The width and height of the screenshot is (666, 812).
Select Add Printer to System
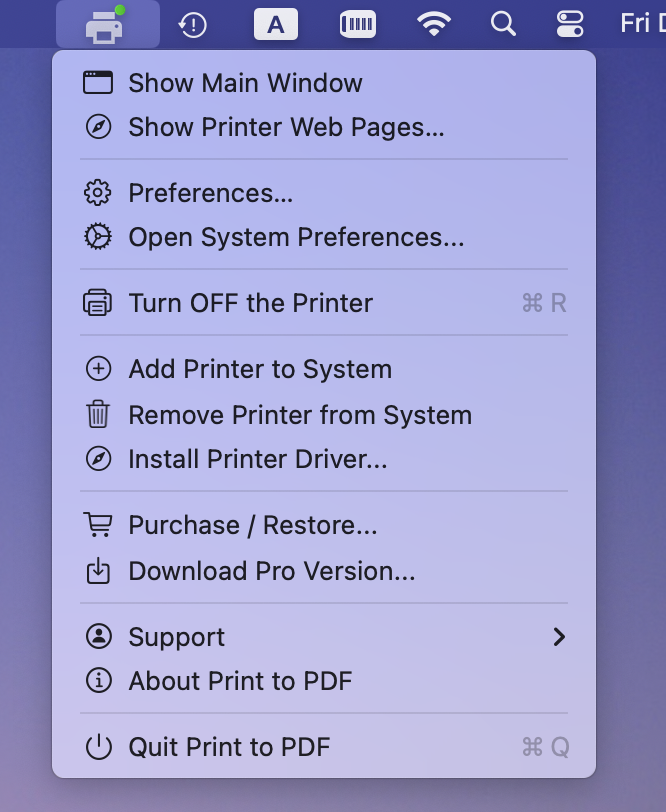click(324, 369)
